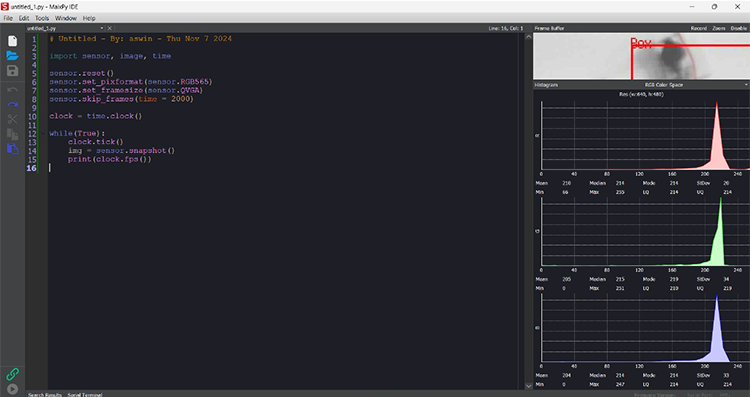Screen dimensions: 750x397
Task: Open the Search Results panel
Action: point(45,395)
